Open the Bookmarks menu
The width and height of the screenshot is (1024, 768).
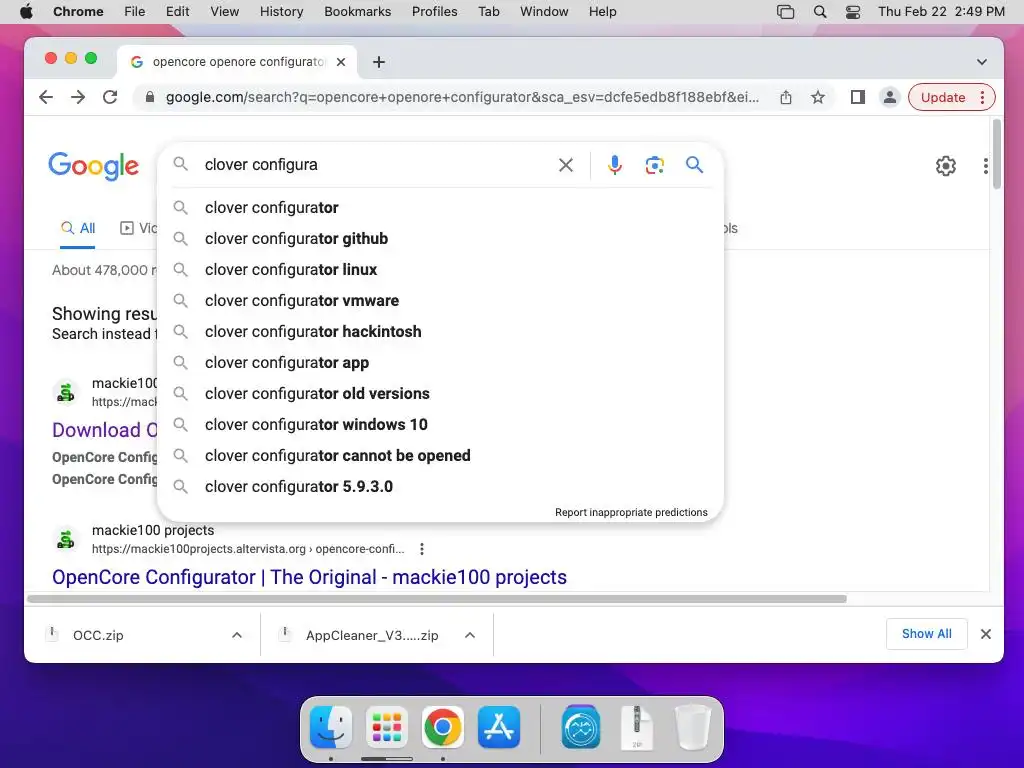click(357, 12)
